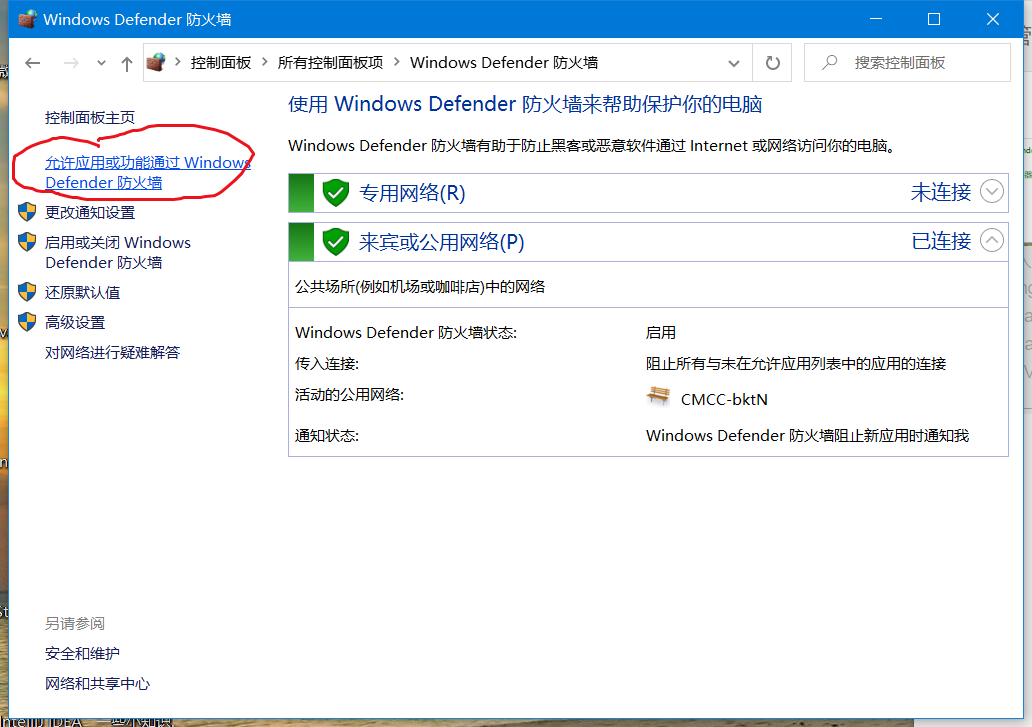Close the Windows Defender 防火墙 window

pyautogui.click(x=993, y=19)
